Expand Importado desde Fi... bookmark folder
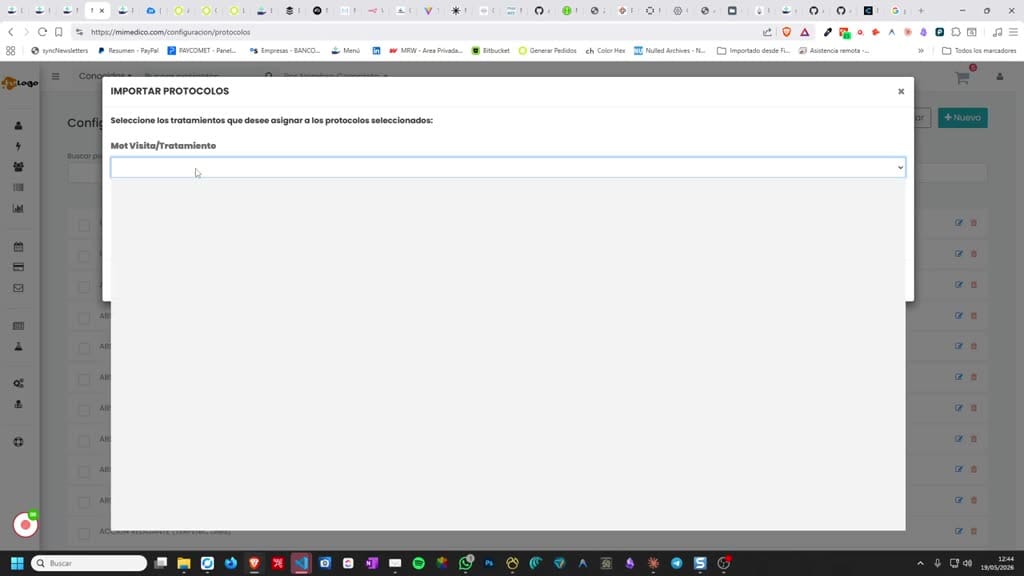 [x=754, y=50]
